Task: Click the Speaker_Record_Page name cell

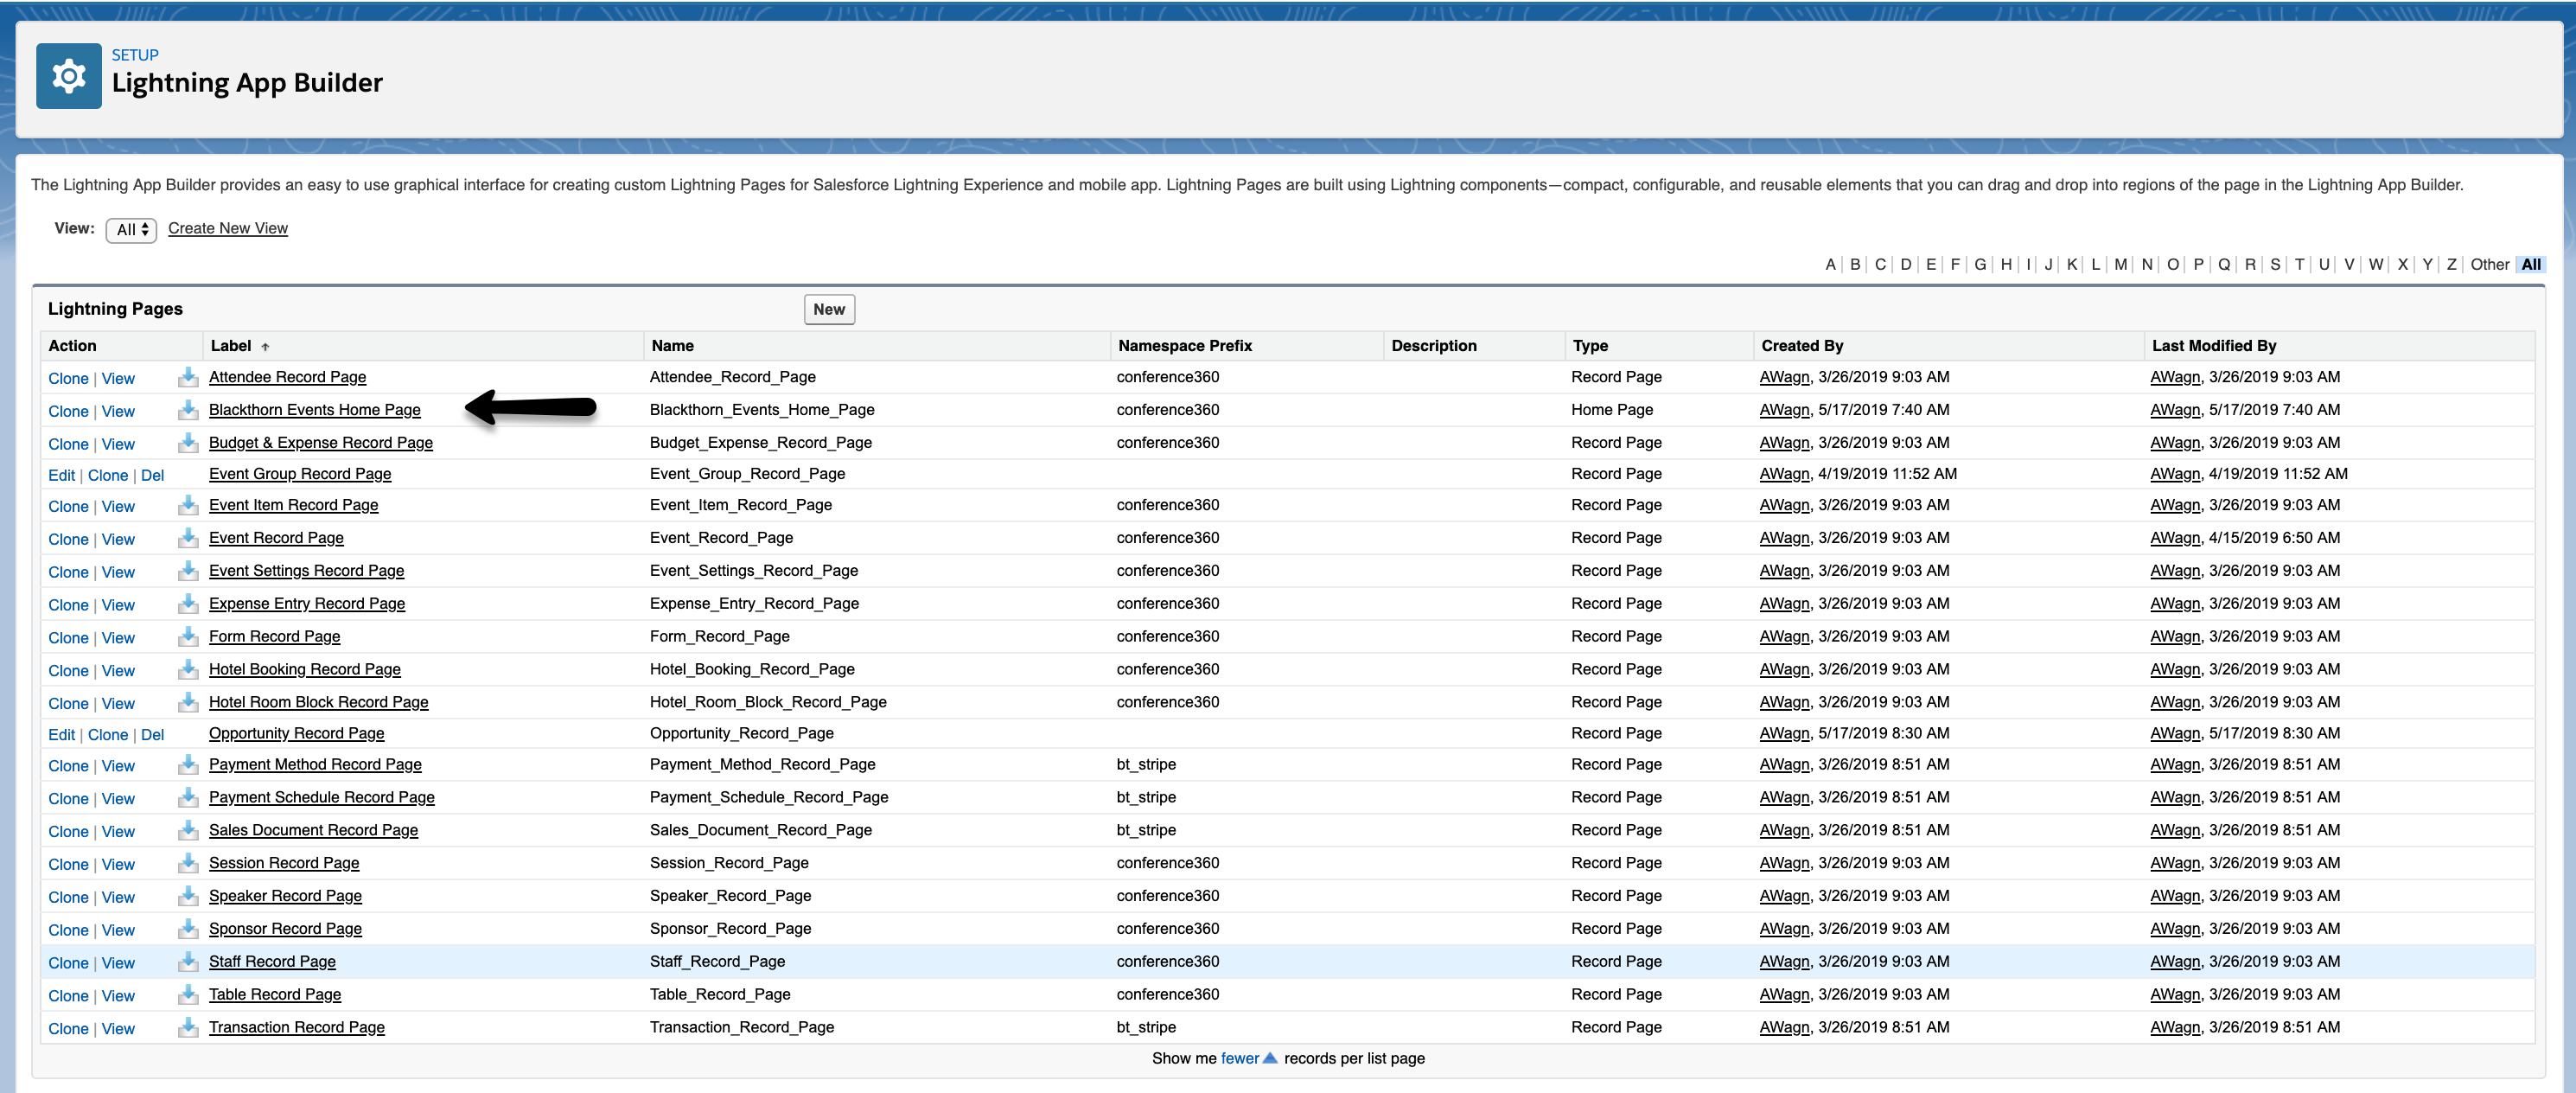Action: pyautogui.click(x=730, y=896)
